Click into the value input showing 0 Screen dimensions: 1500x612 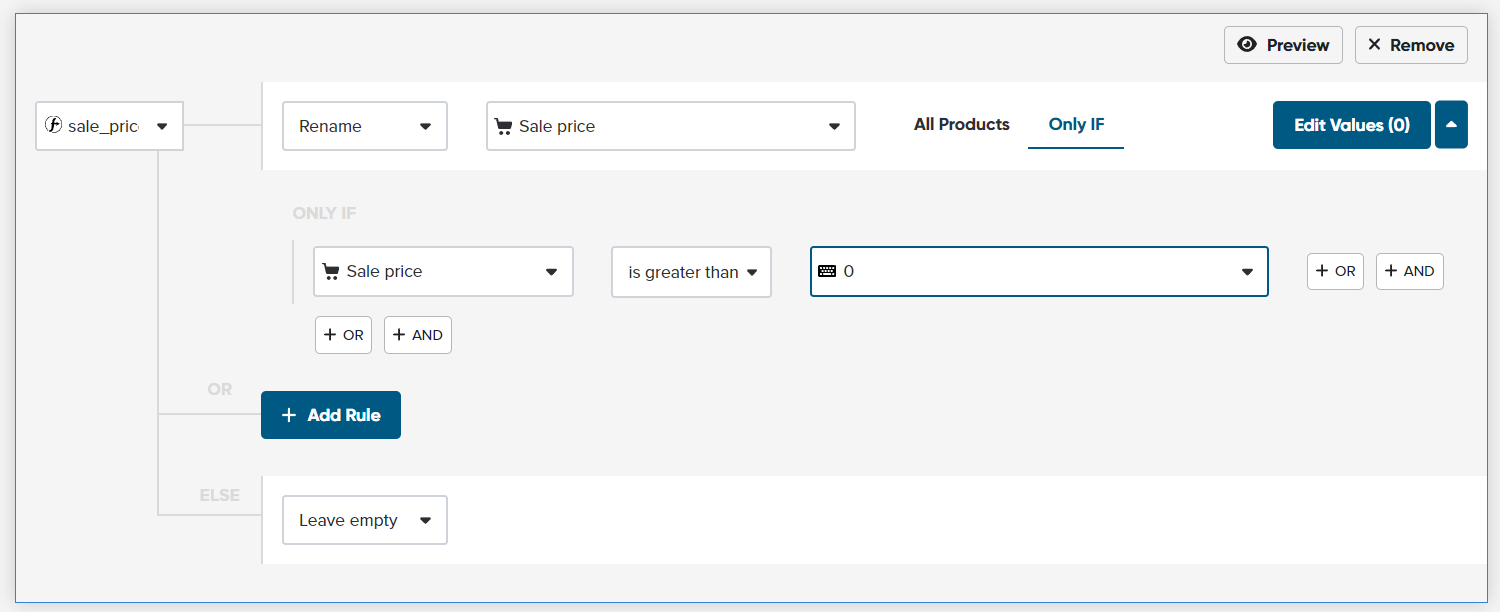(x=1030, y=271)
